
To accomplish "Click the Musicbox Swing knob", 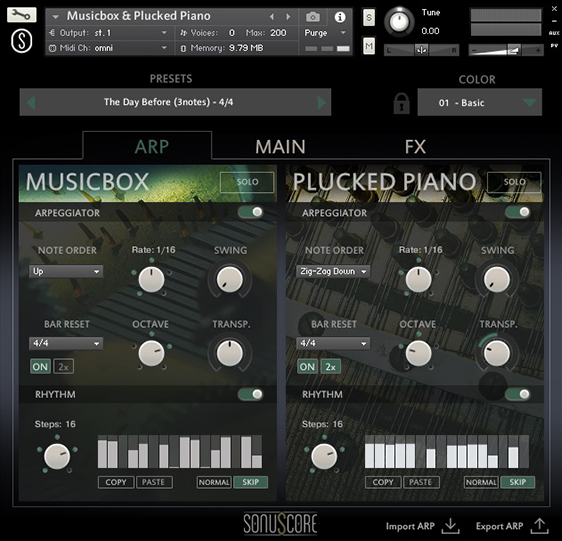I will pos(229,279).
